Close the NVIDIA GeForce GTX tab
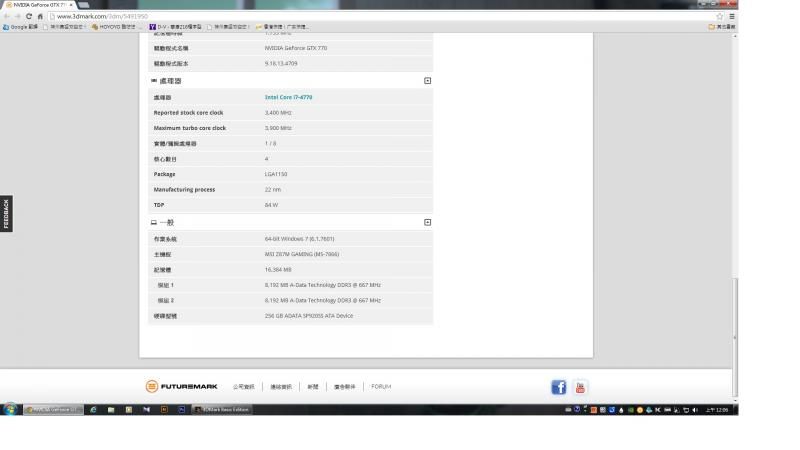 pyautogui.click(x=70, y=5)
